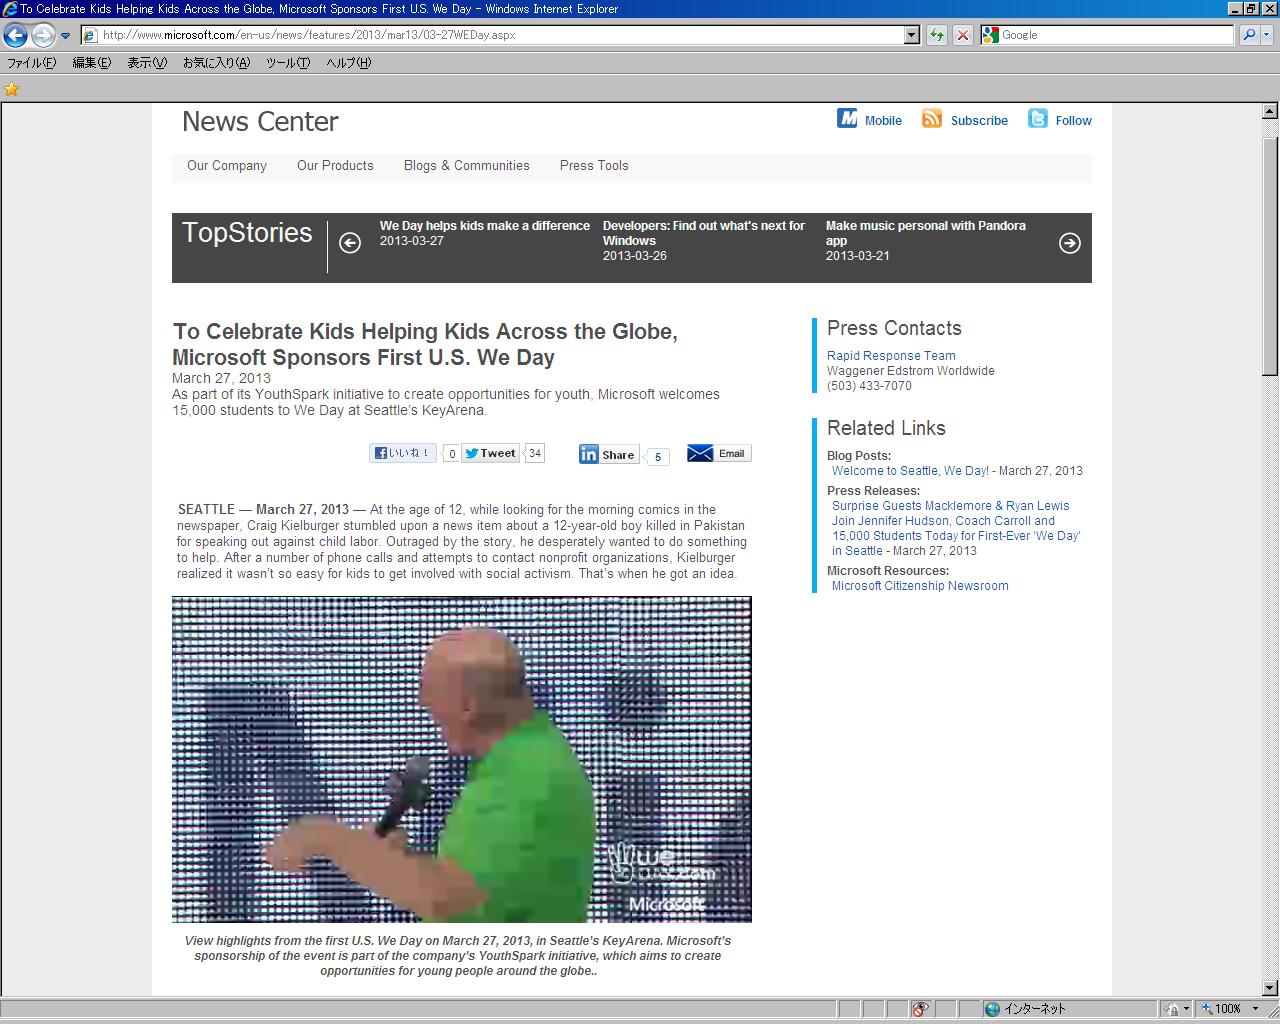This screenshot has height=1024, width=1280.
Task: Open the Our Products tab
Action: [335, 166]
